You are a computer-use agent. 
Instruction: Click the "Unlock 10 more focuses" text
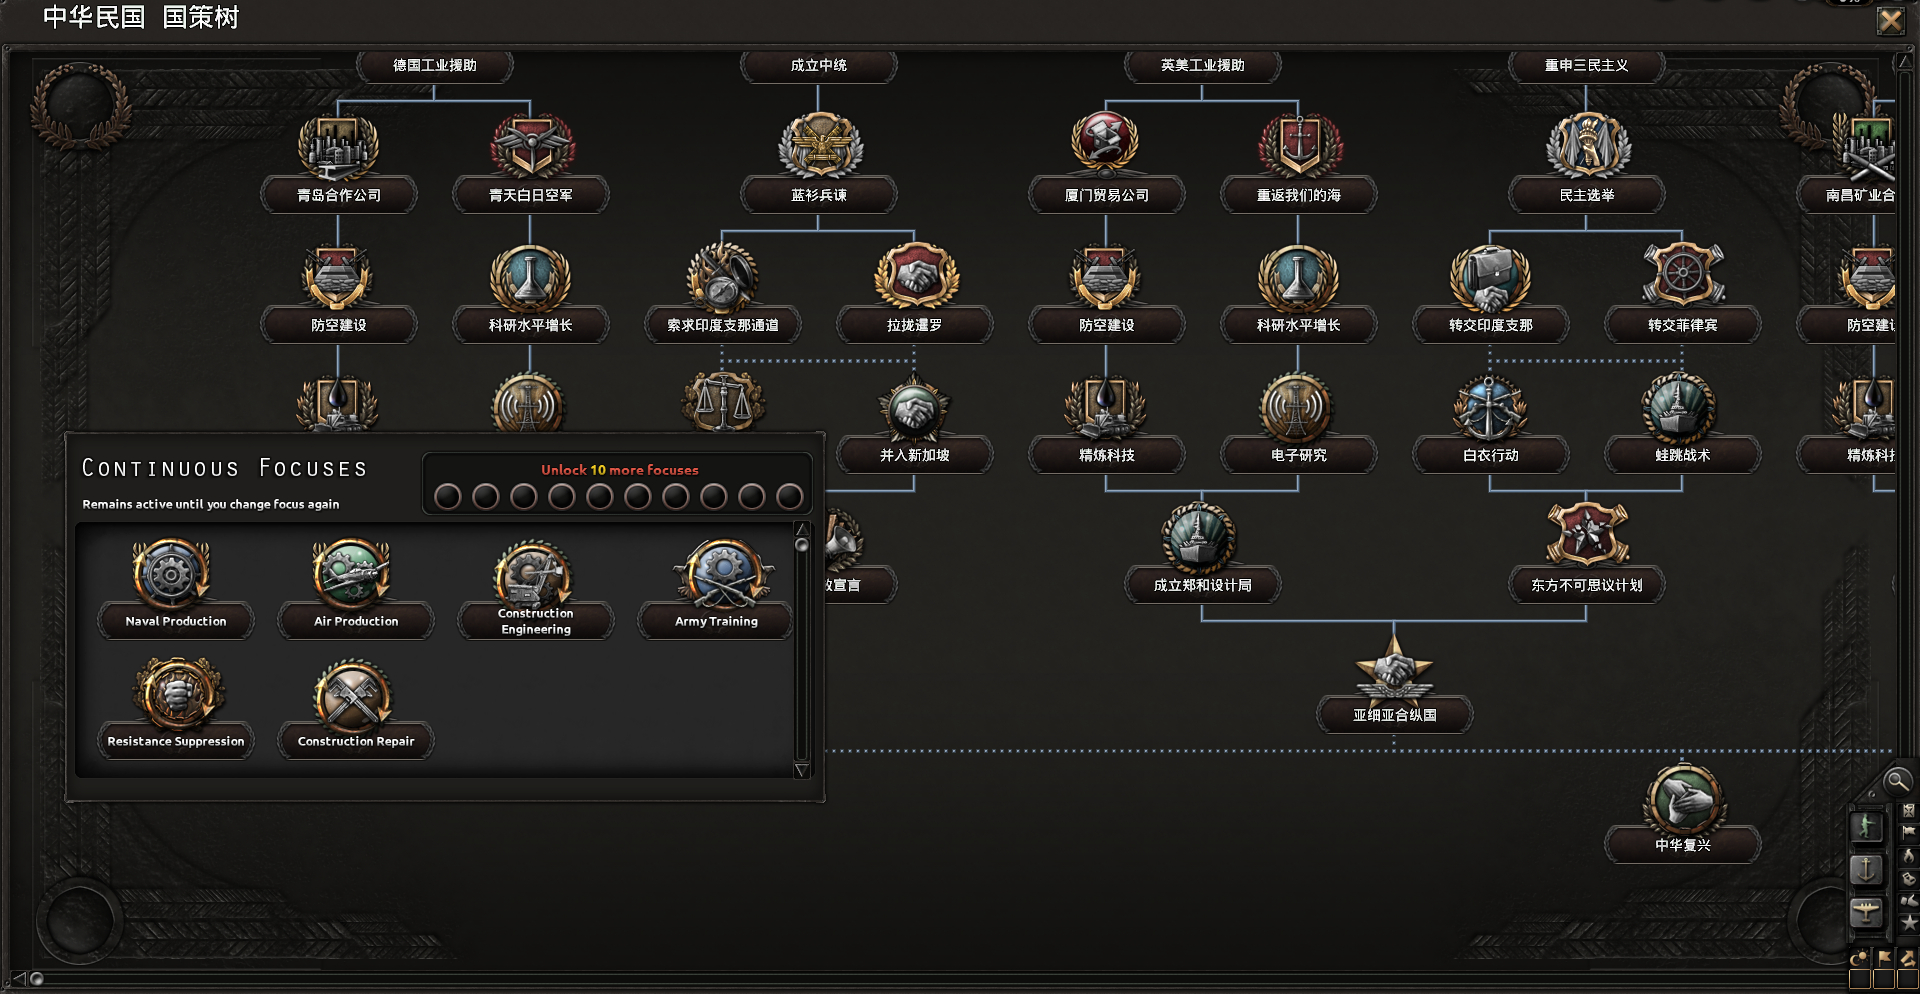(620, 470)
